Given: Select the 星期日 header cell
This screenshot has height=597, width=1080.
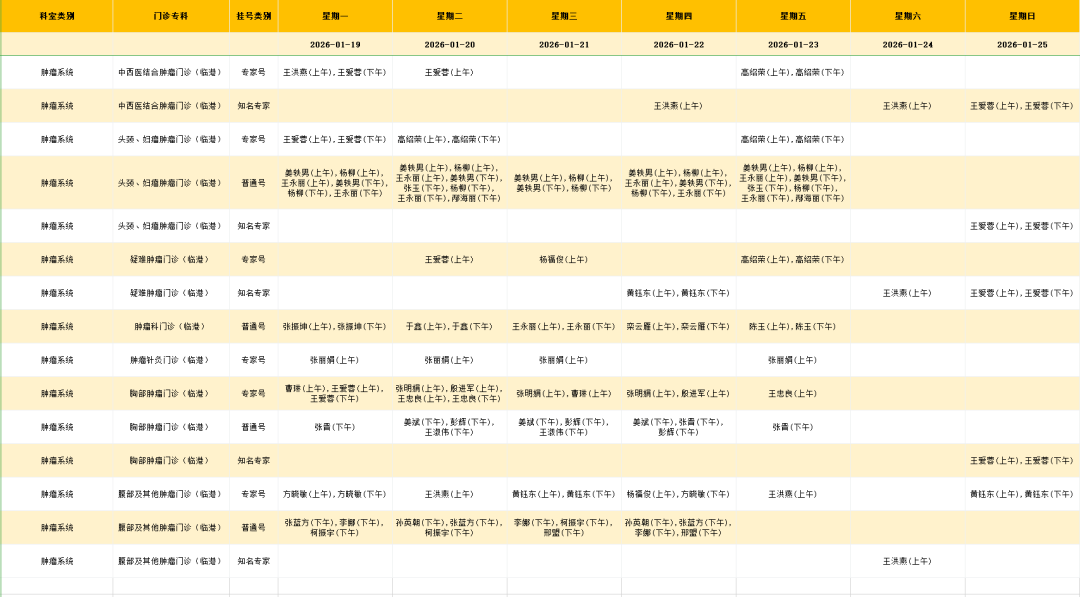Looking at the screenshot, I should pos(1022,16).
